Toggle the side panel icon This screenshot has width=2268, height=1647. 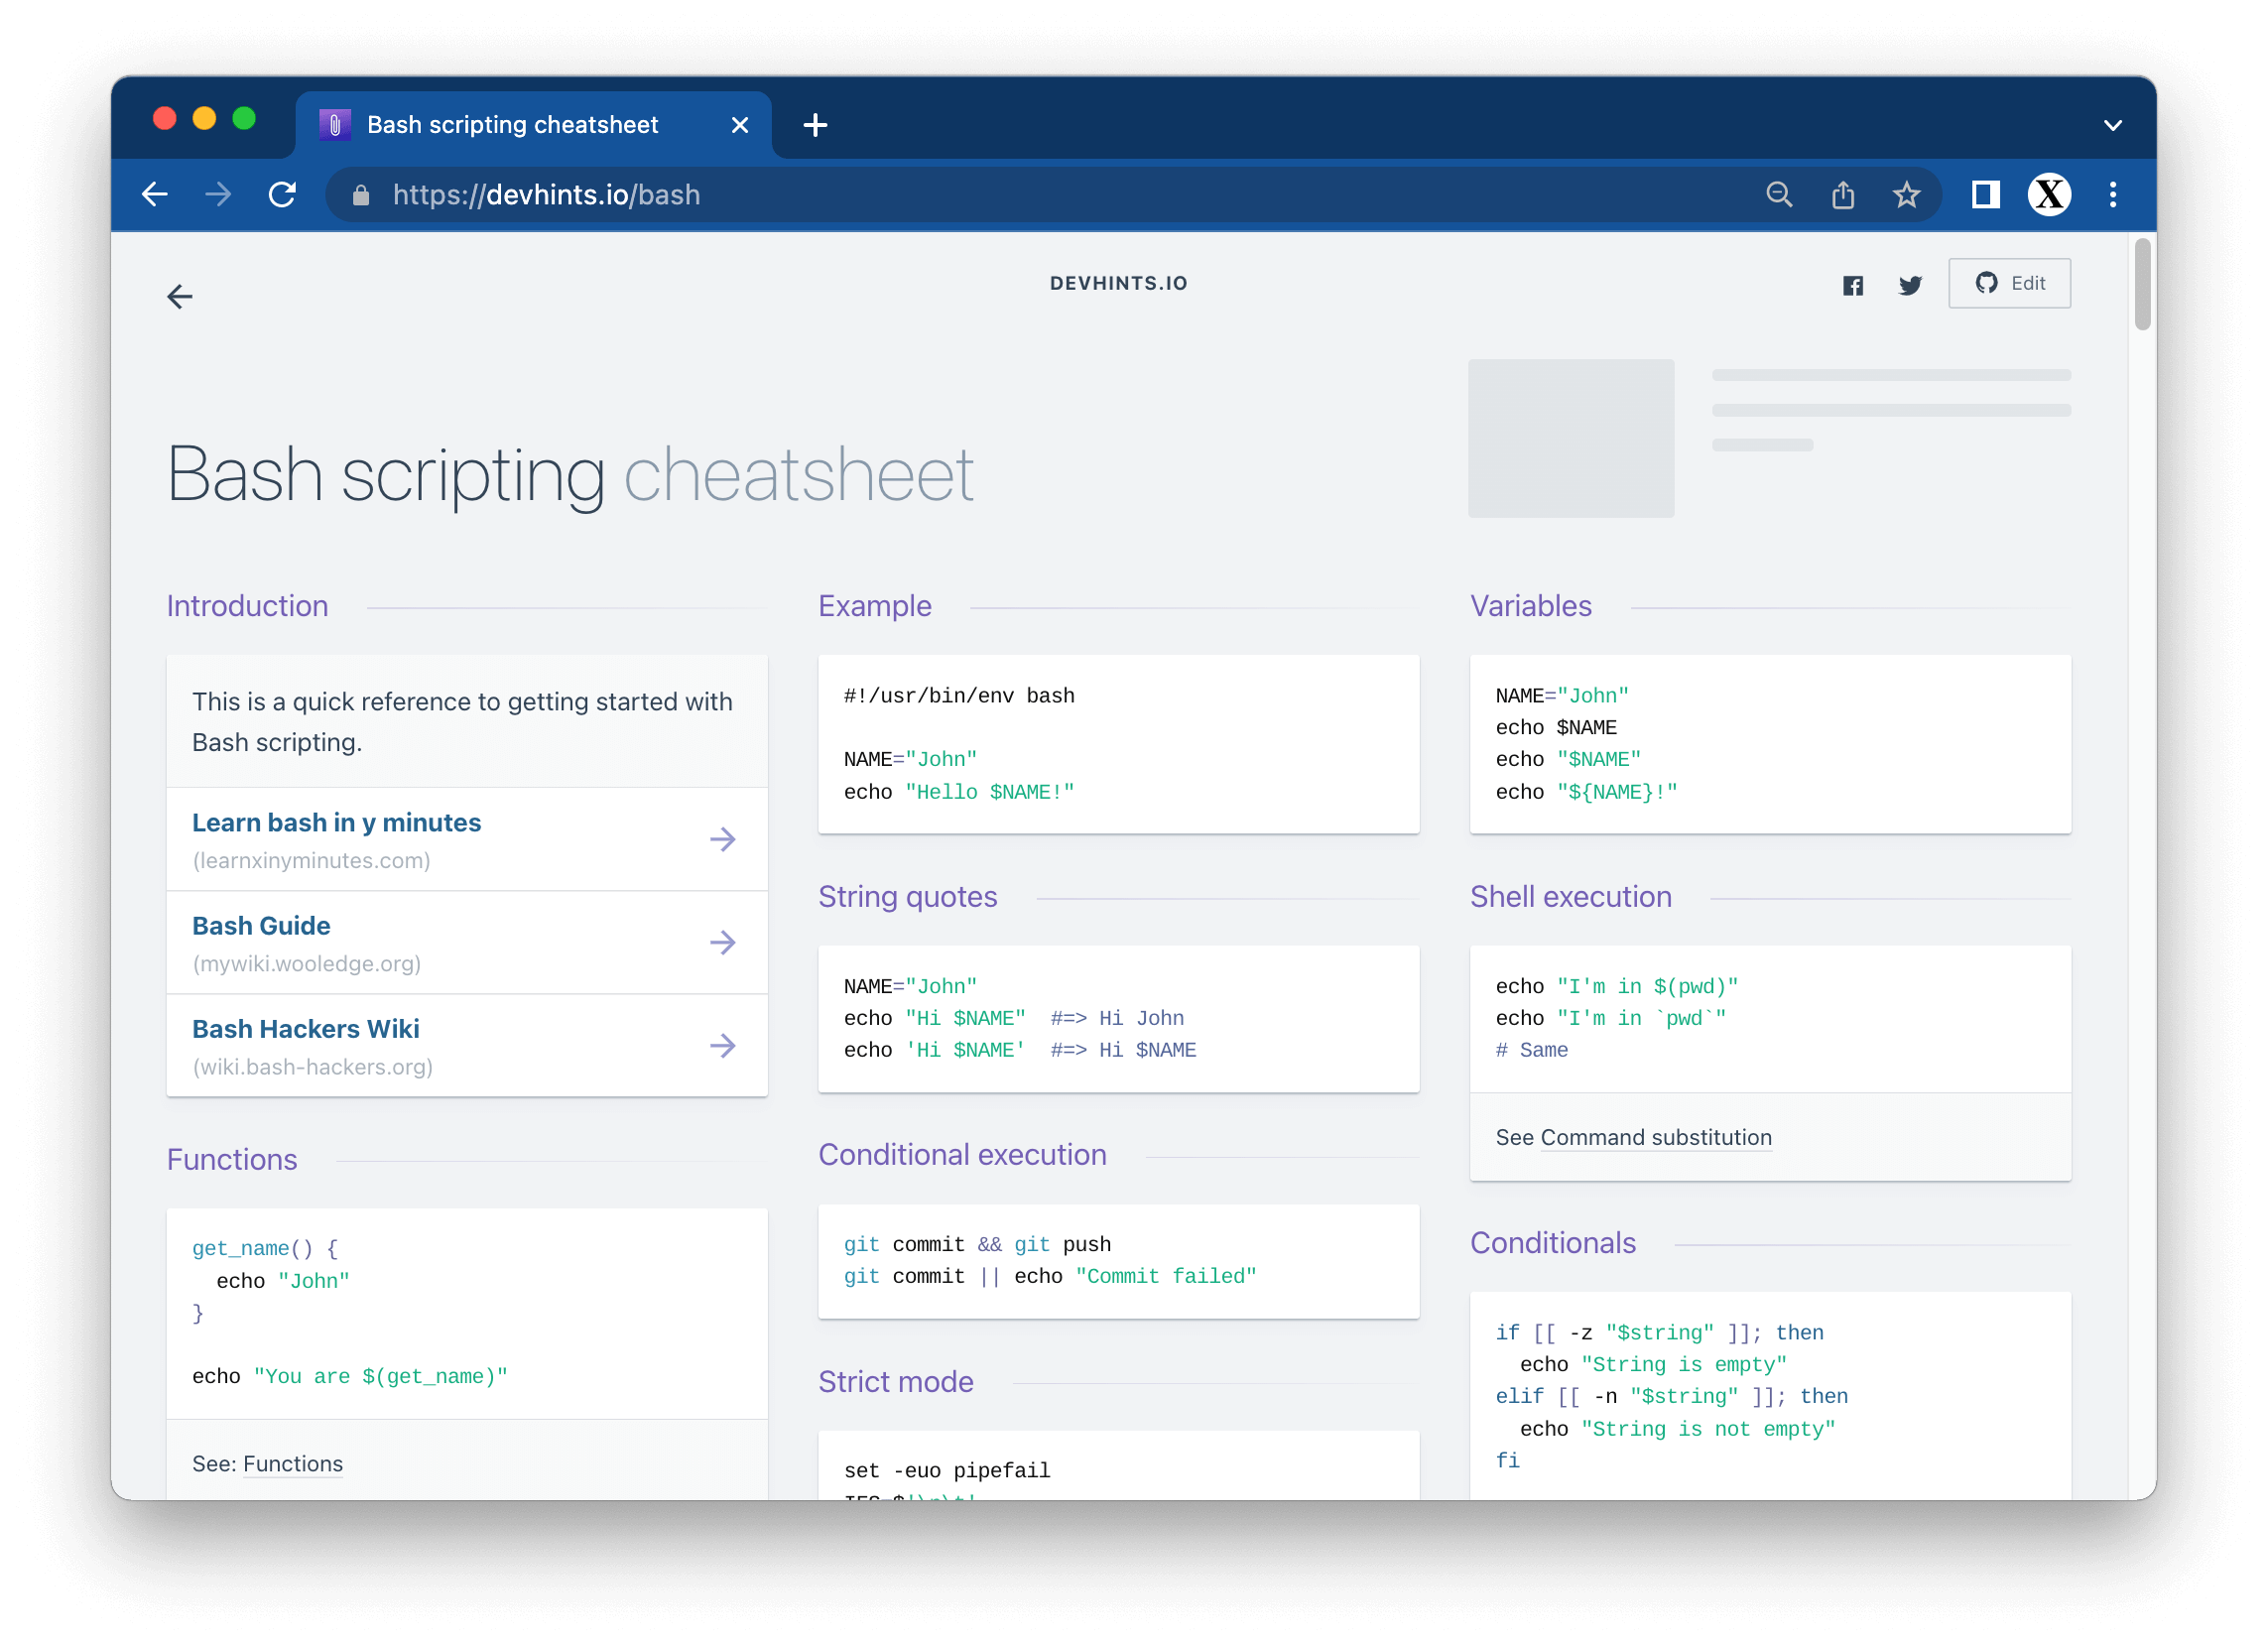[1985, 194]
